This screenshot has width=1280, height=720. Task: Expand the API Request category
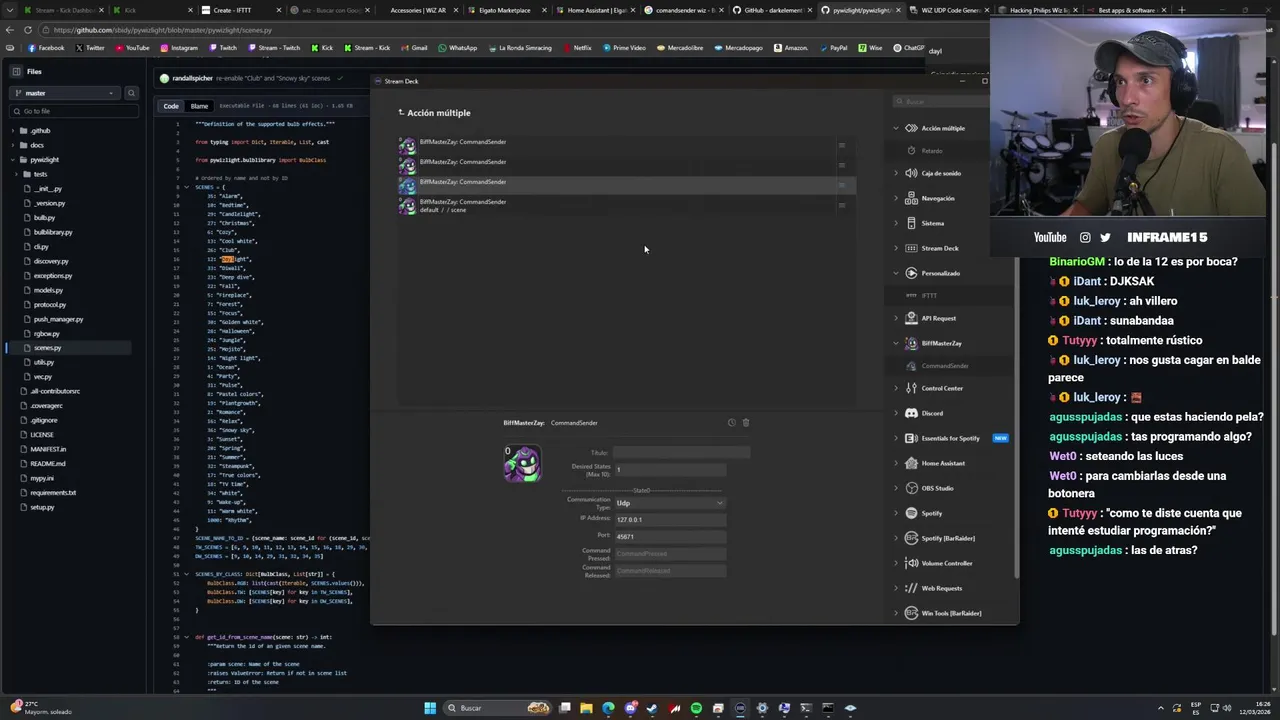[x=896, y=318]
